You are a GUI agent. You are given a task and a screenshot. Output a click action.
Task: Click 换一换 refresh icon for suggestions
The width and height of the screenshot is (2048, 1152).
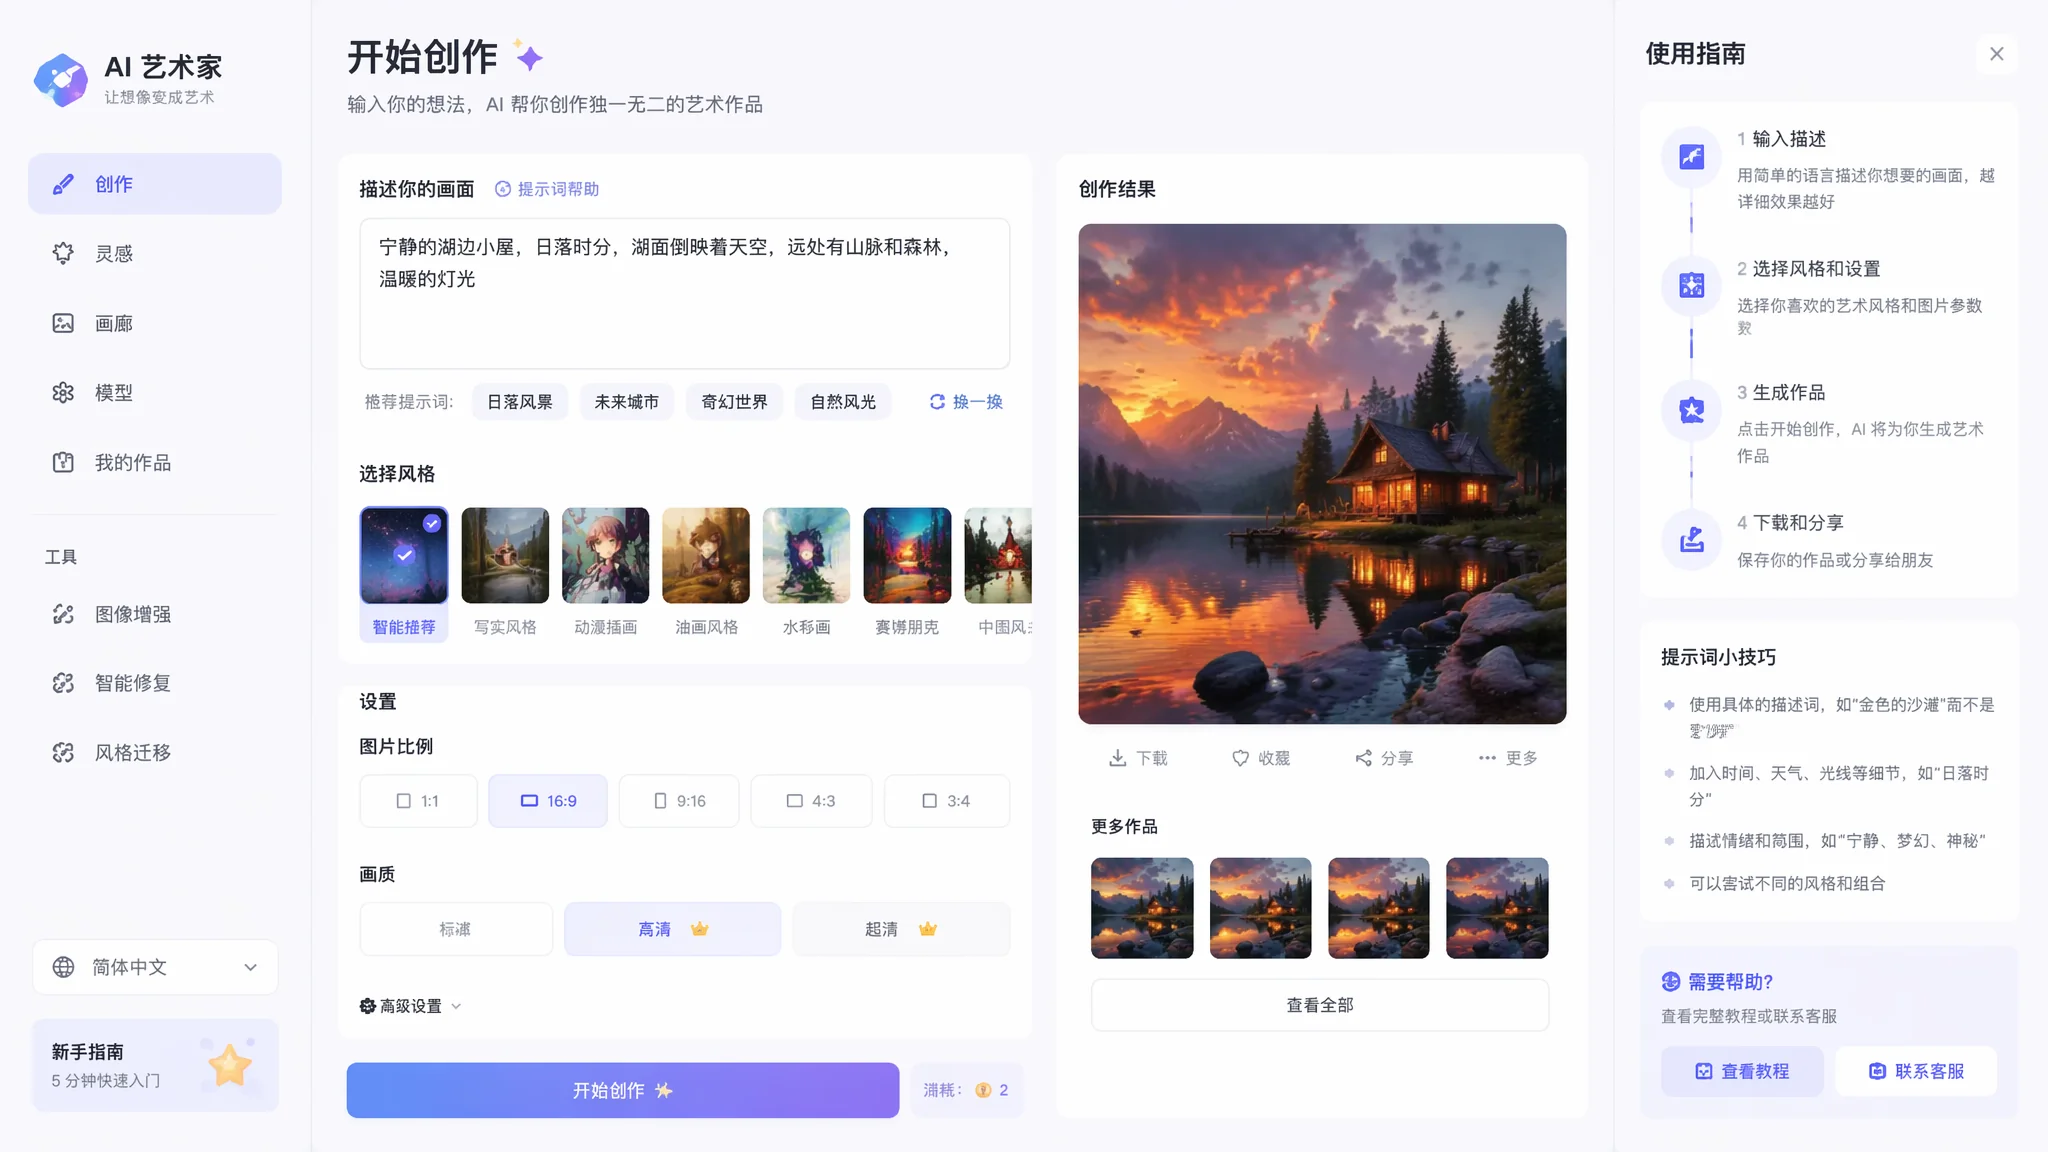pos(937,402)
